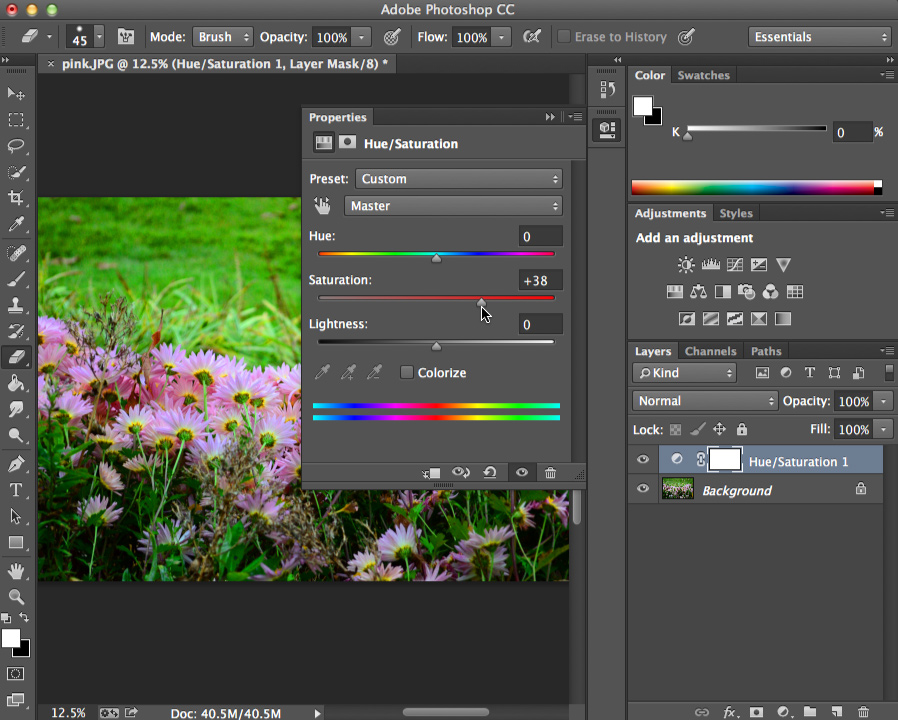Add a Black & White adjustment
This screenshot has height=720, width=898.
tap(722, 291)
